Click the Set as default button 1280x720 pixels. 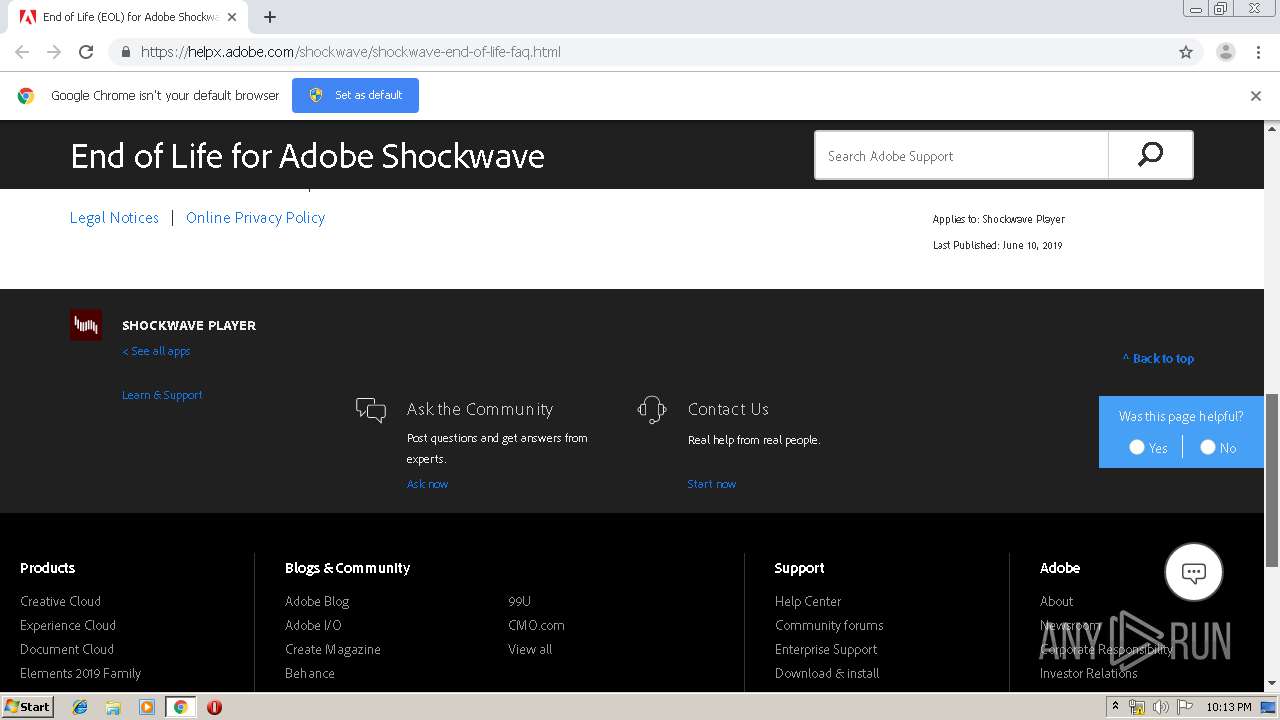pyautogui.click(x=355, y=95)
